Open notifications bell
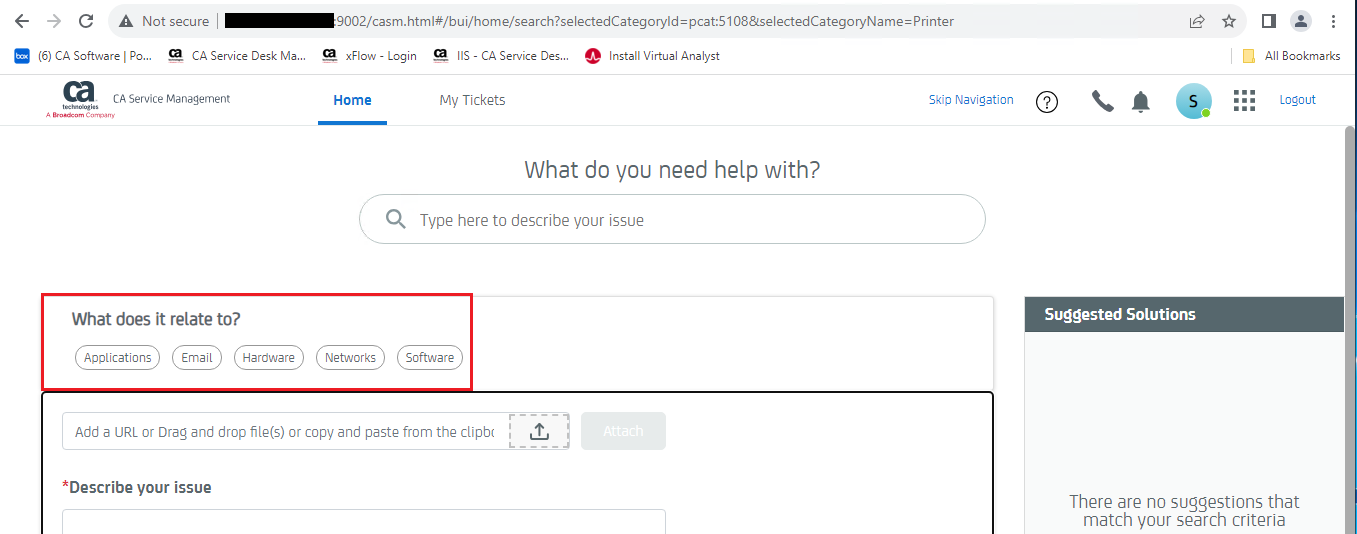This screenshot has height=534, width=1357. click(1141, 101)
